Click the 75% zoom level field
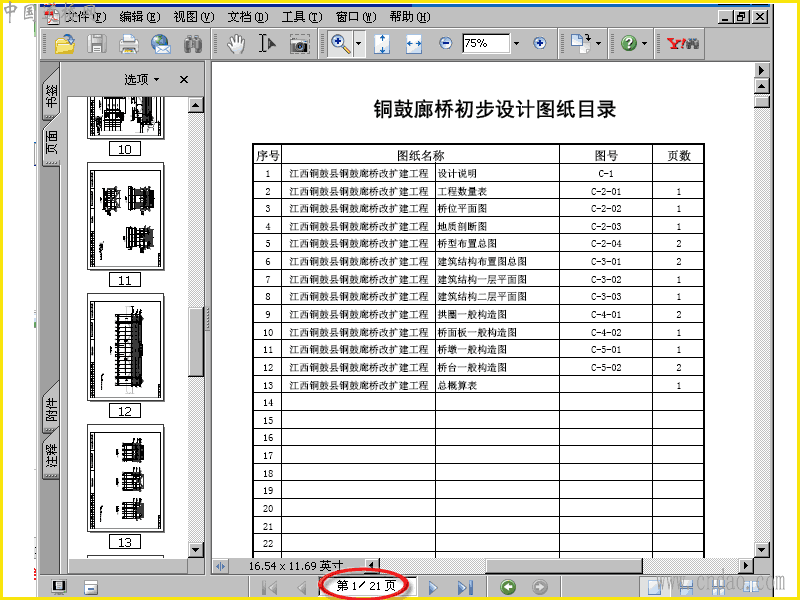The height and width of the screenshot is (600, 800). [486, 43]
